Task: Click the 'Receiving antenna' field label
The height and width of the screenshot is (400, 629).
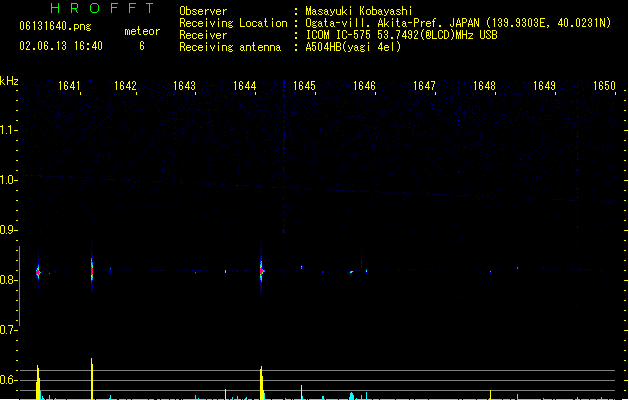Action: point(230,47)
